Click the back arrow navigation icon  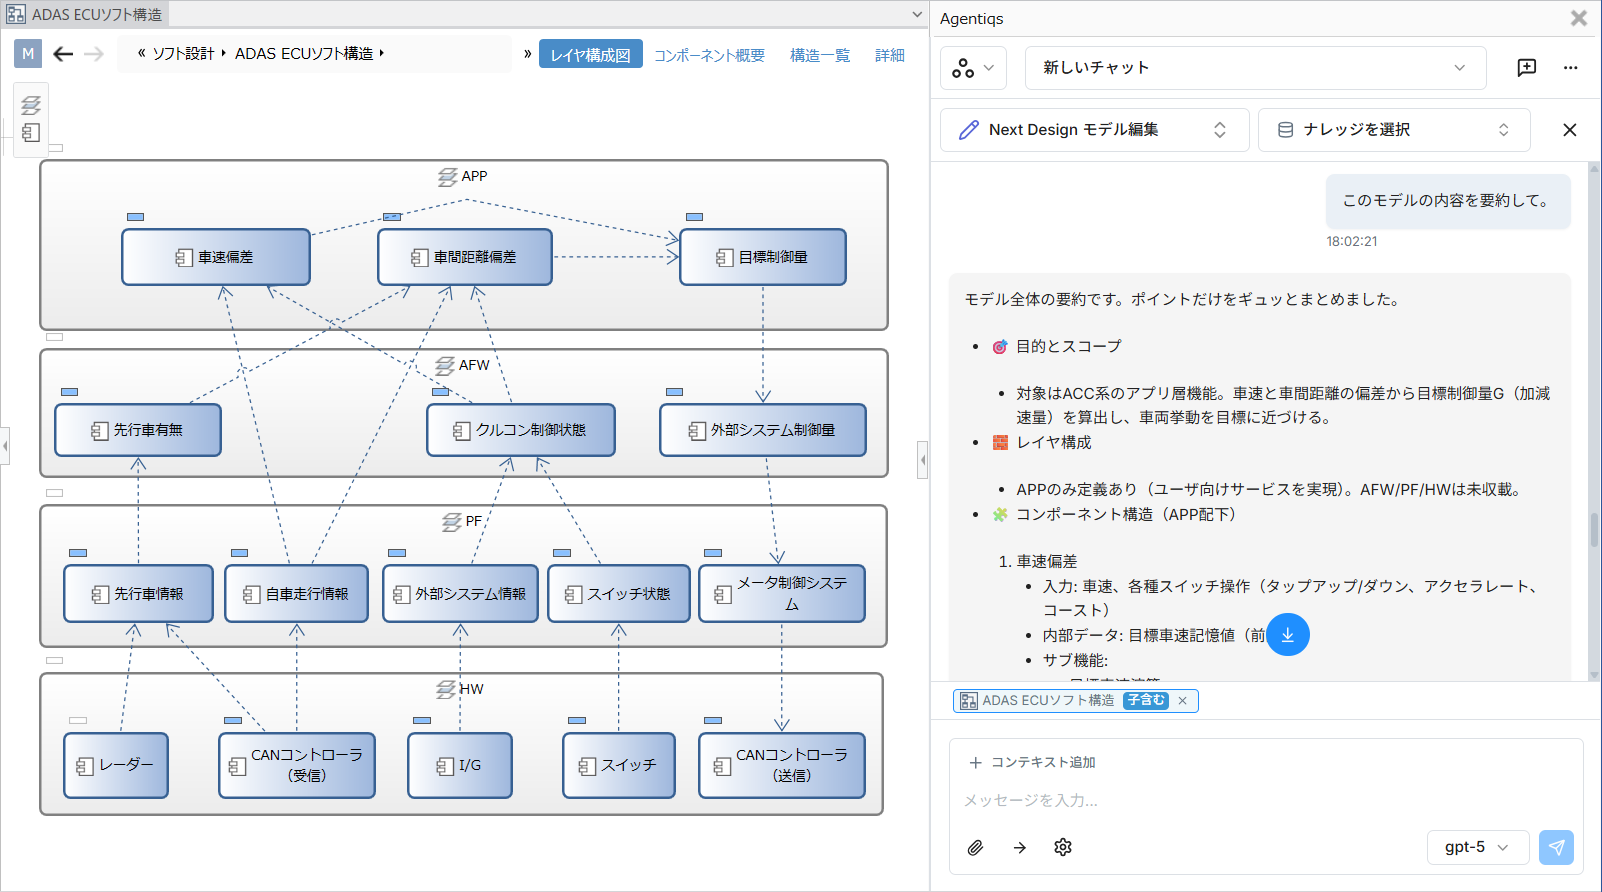[x=63, y=54]
